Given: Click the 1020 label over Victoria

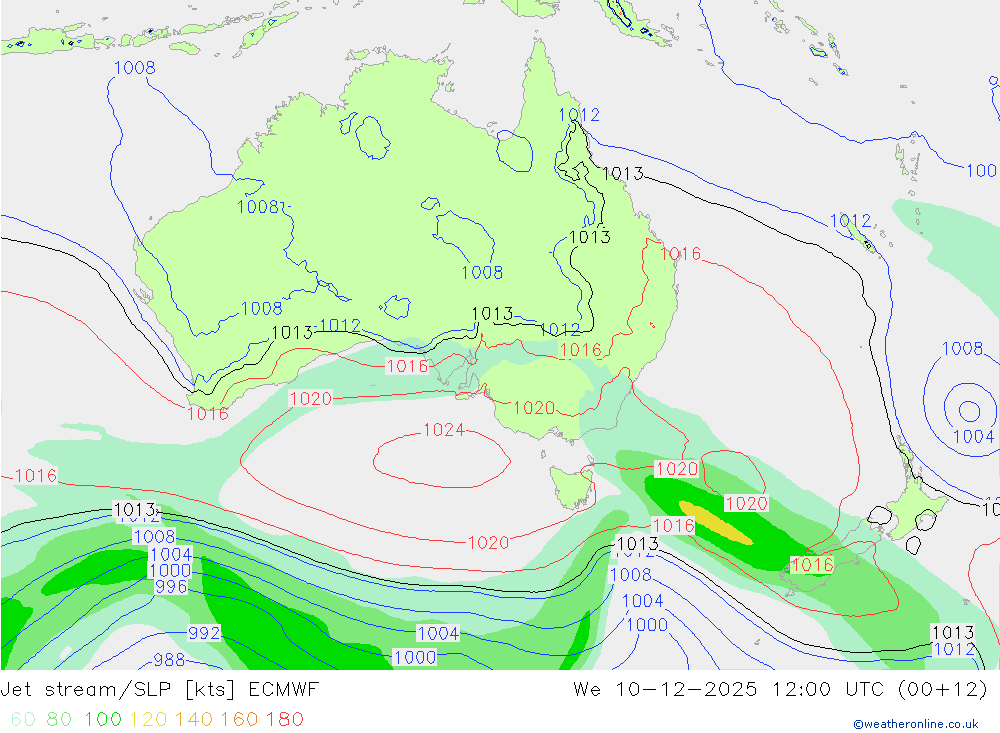Looking at the screenshot, I should [x=534, y=408].
